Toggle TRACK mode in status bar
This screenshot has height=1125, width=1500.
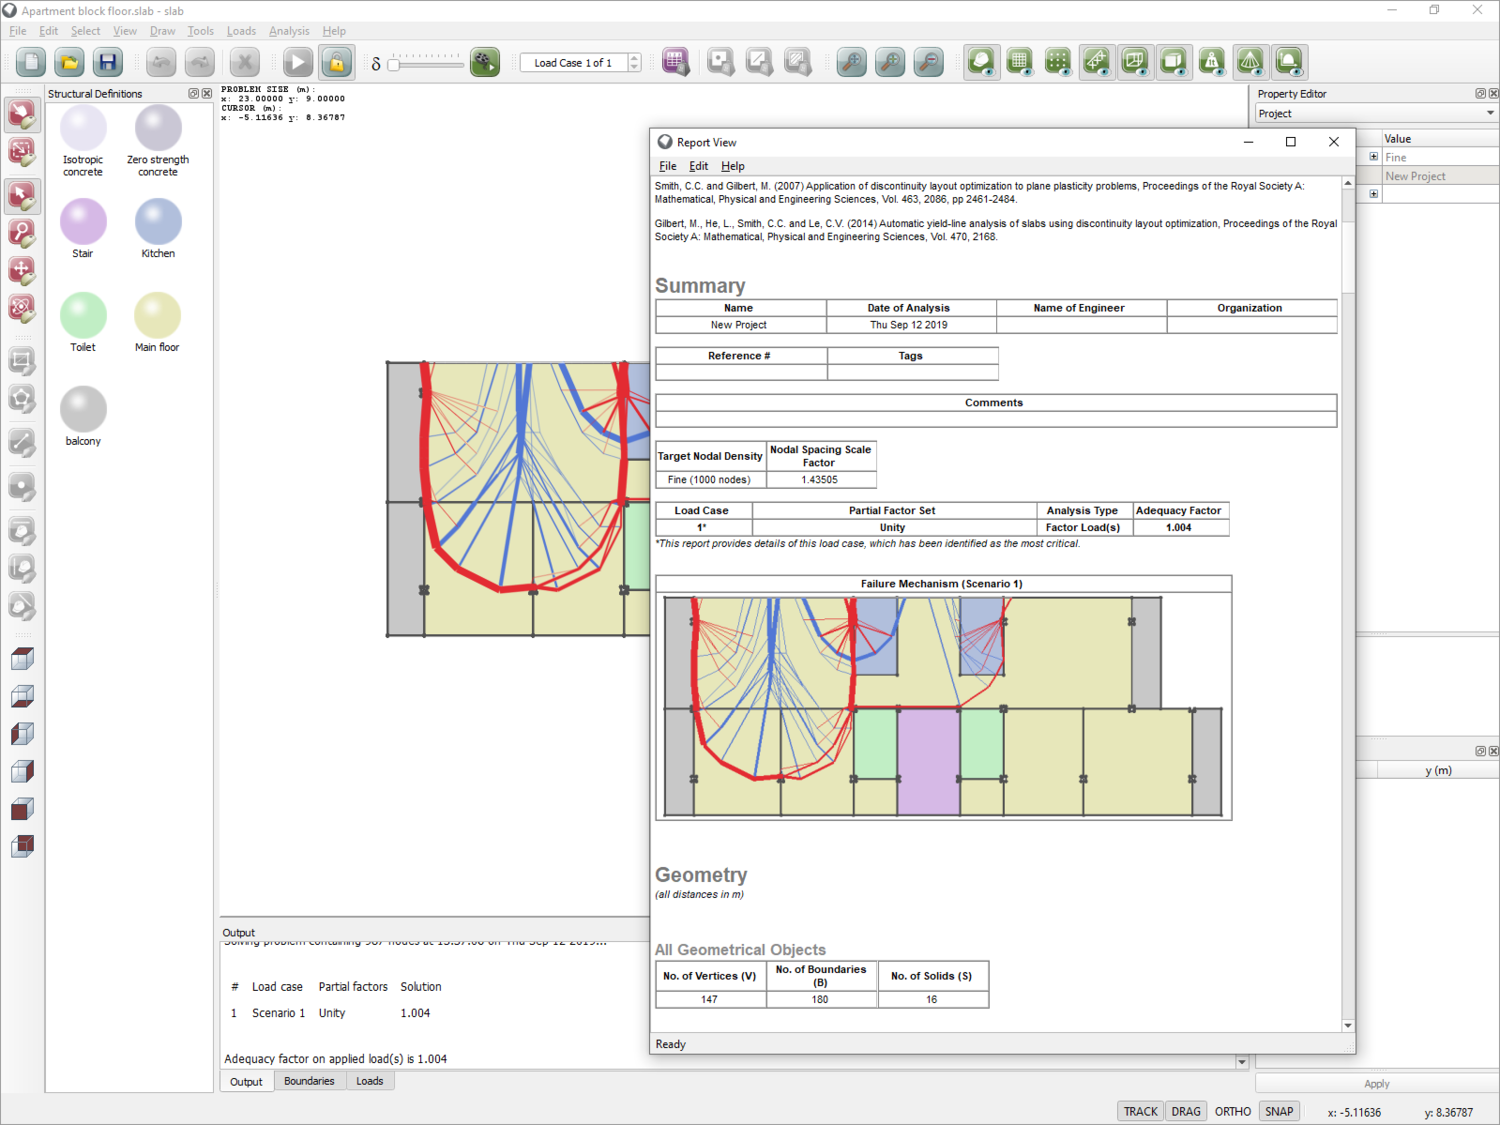click(x=1140, y=1112)
